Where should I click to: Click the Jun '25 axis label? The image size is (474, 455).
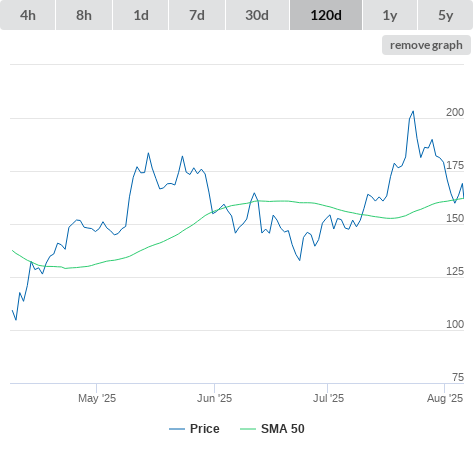(214, 398)
